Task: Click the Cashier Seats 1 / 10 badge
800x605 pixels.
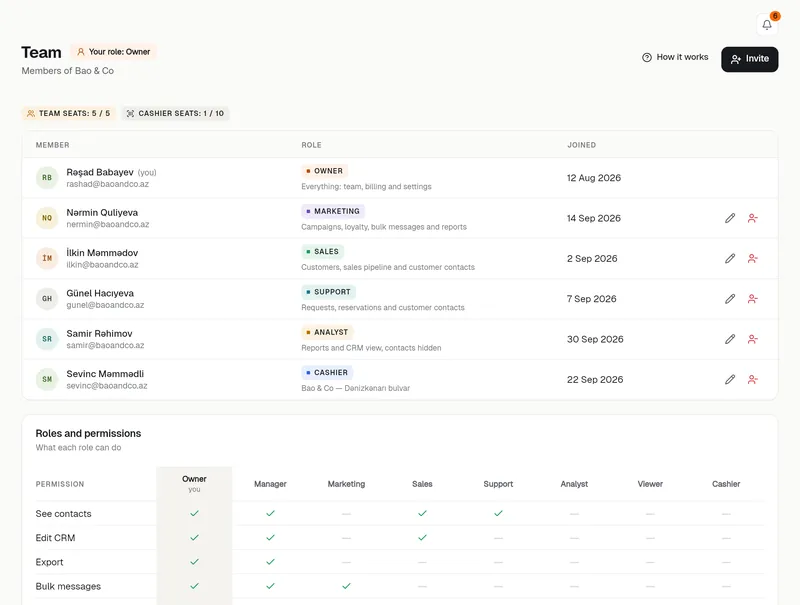Action: coord(176,113)
